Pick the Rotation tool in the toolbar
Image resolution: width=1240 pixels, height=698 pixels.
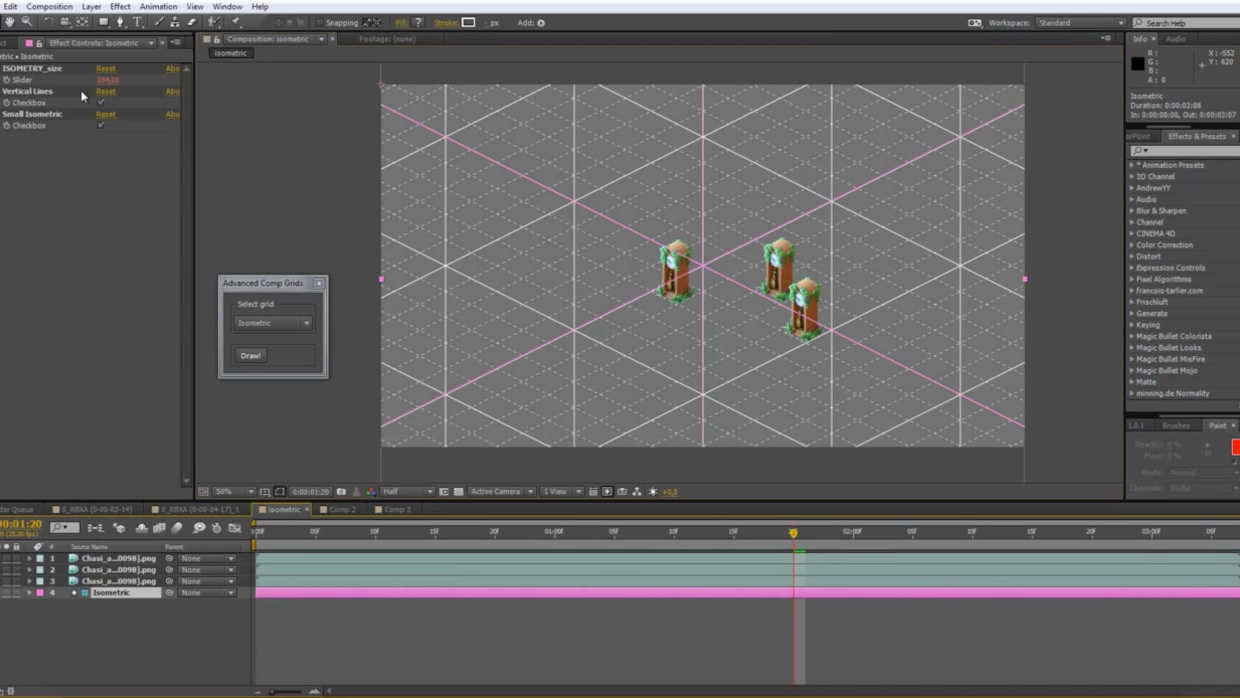48,22
